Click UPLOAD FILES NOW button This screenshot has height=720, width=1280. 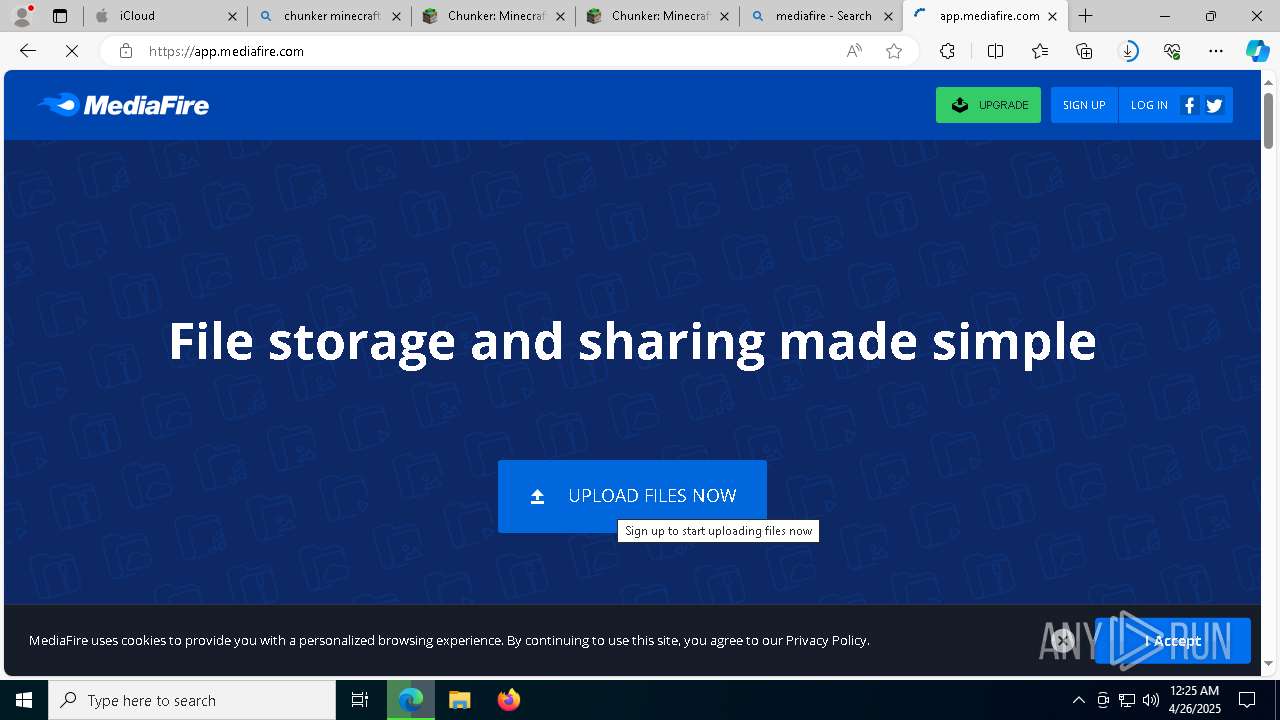pyautogui.click(x=632, y=496)
